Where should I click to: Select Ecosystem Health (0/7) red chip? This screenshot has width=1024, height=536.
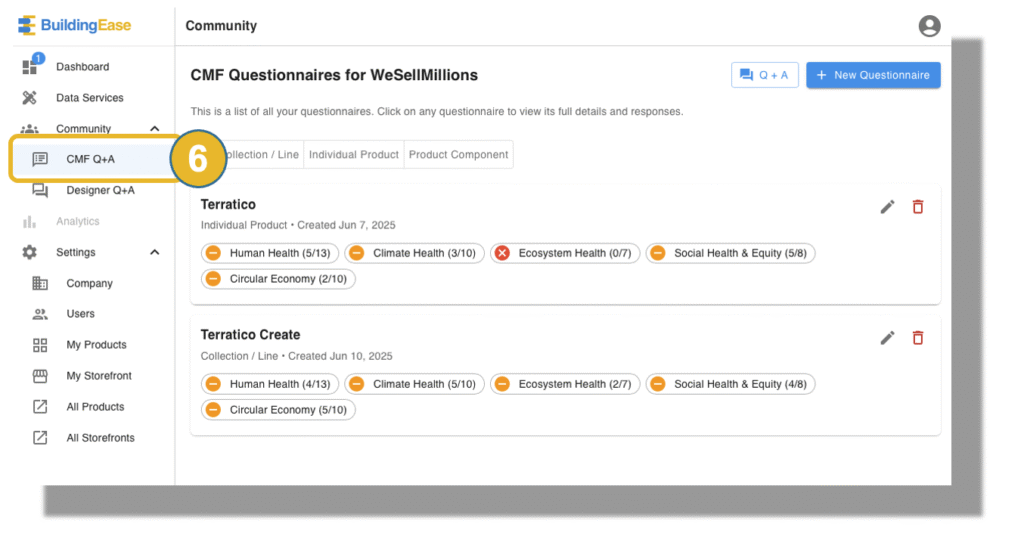565,253
